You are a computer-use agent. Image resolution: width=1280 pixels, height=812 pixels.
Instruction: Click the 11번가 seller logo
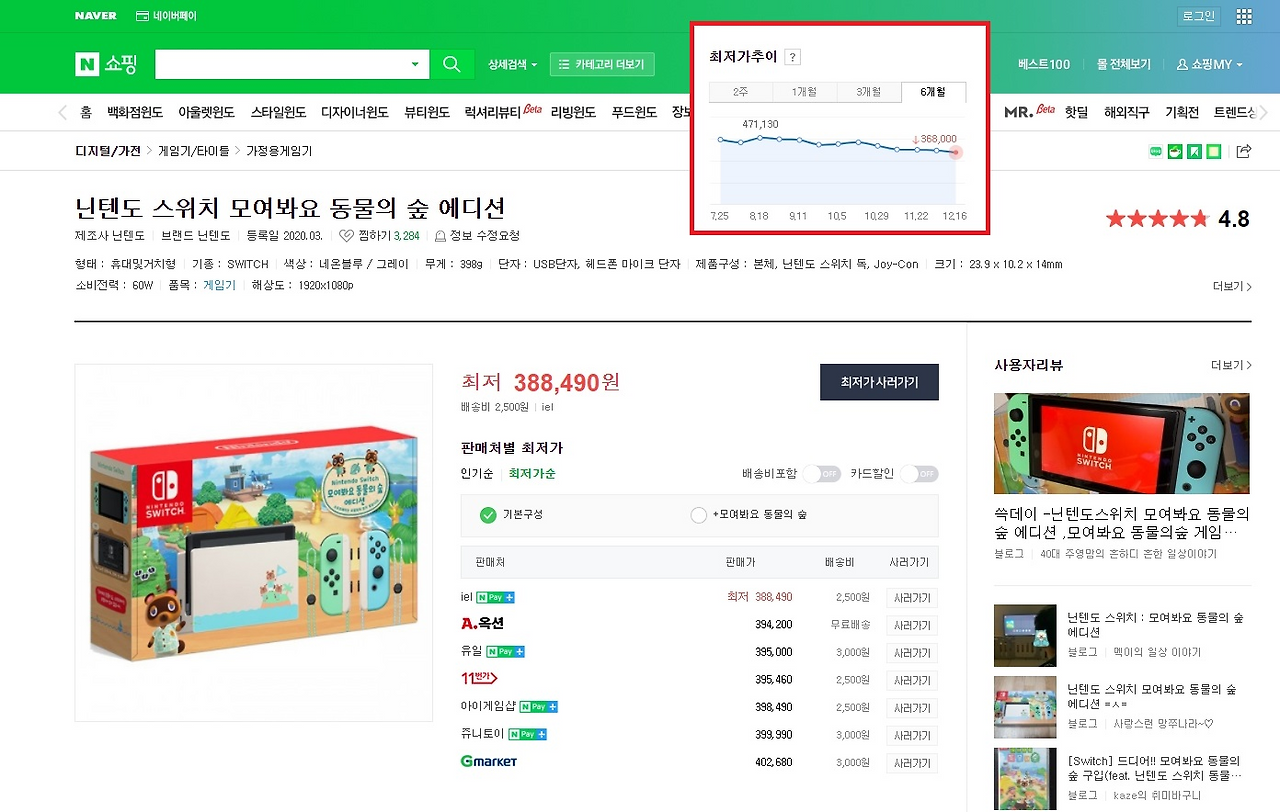pos(478,679)
